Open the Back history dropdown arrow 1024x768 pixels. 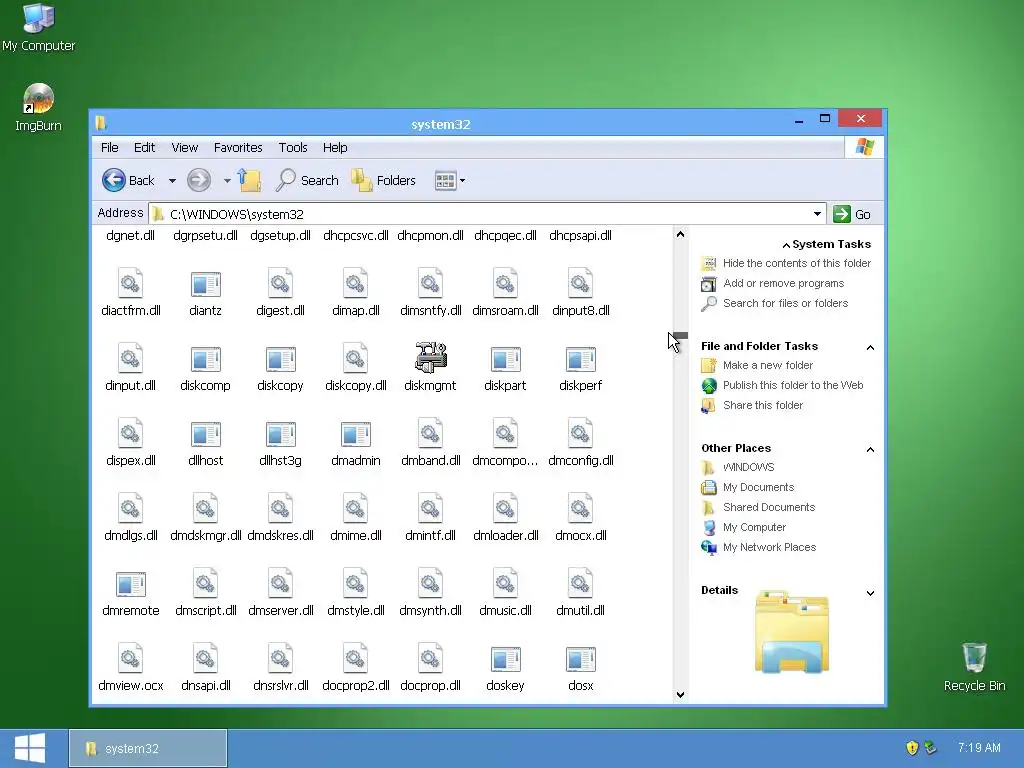click(172, 181)
